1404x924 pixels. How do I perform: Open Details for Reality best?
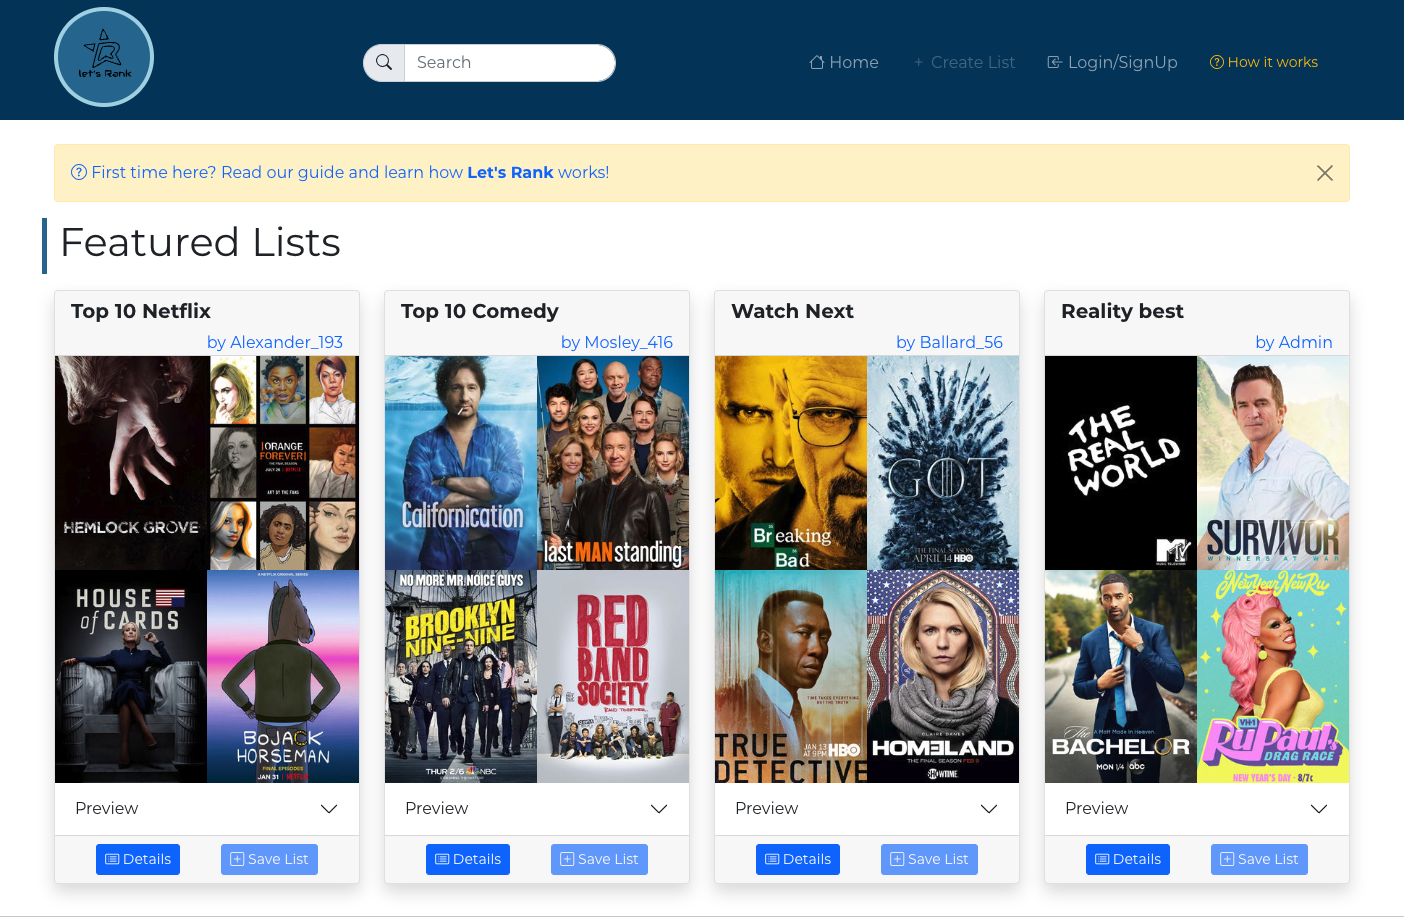click(x=1128, y=859)
